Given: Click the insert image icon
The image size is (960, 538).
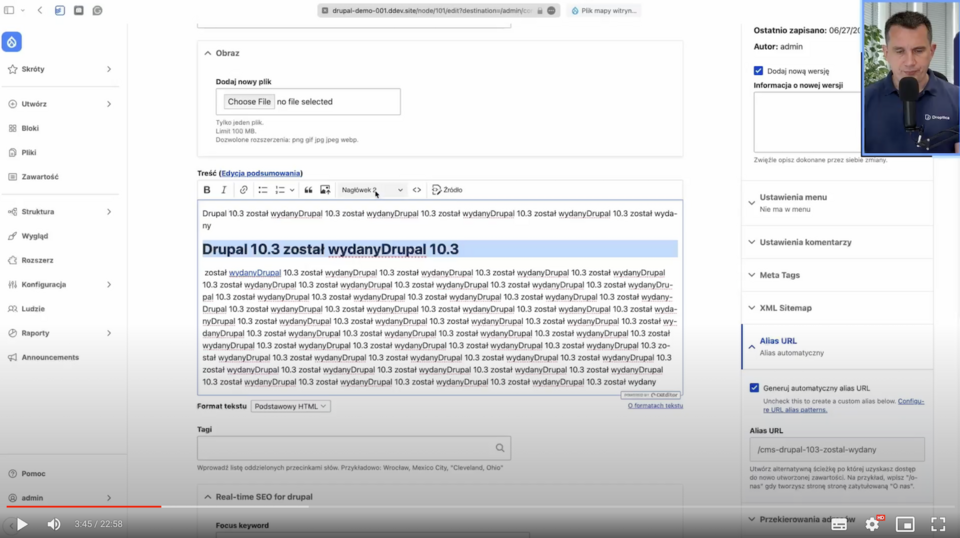Looking at the screenshot, I should (325, 190).
